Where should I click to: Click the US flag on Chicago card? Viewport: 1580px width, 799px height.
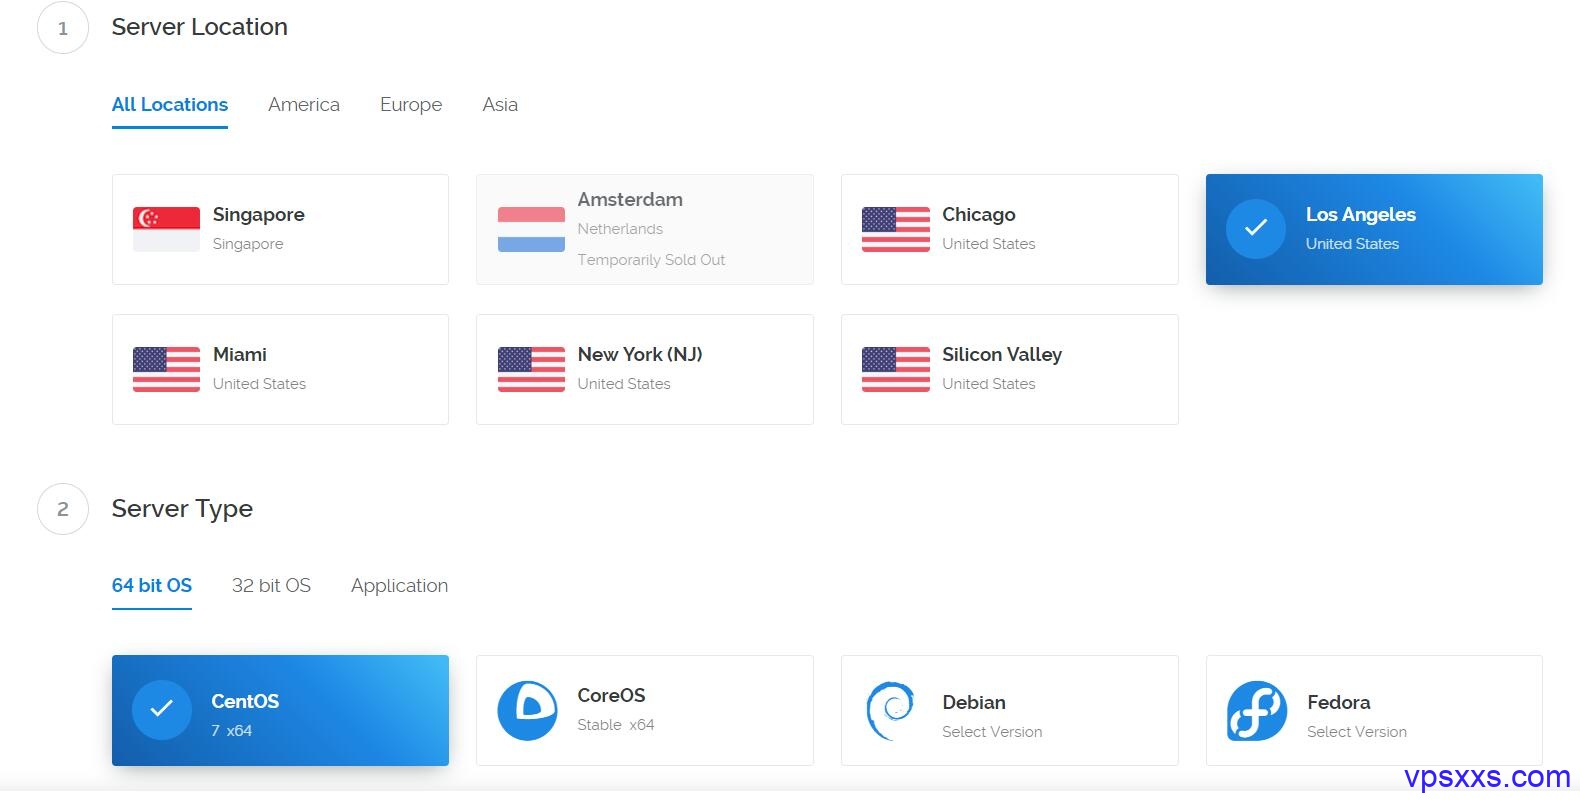pyautogui.click(x=896, y=229)
